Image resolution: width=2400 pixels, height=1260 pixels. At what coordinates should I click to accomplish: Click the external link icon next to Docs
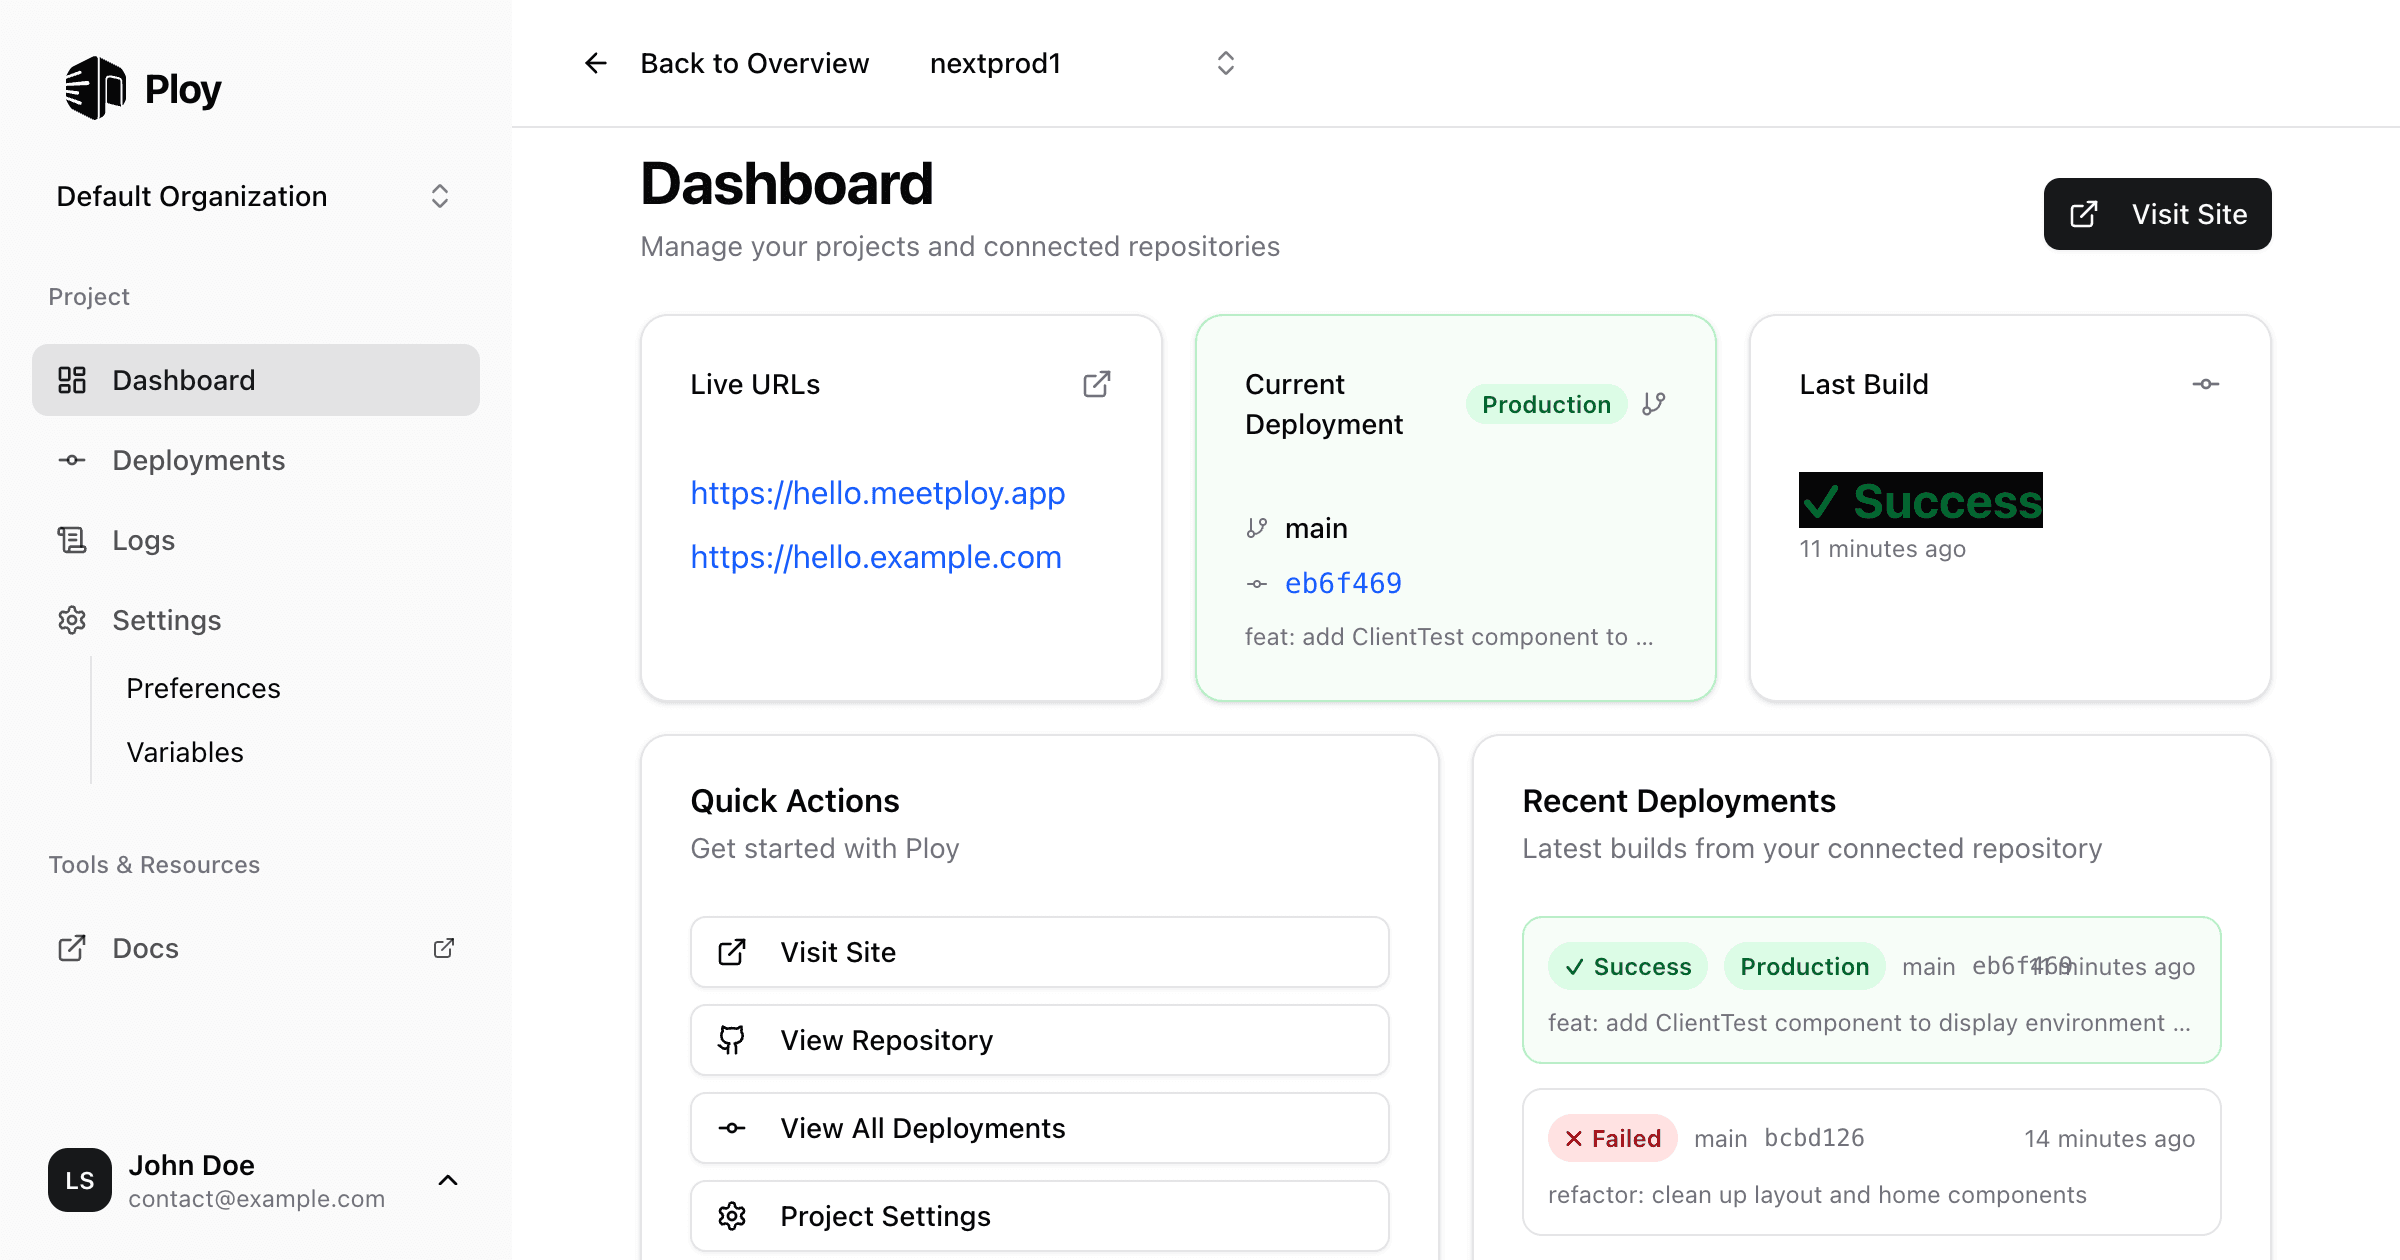tap(444, 947)
